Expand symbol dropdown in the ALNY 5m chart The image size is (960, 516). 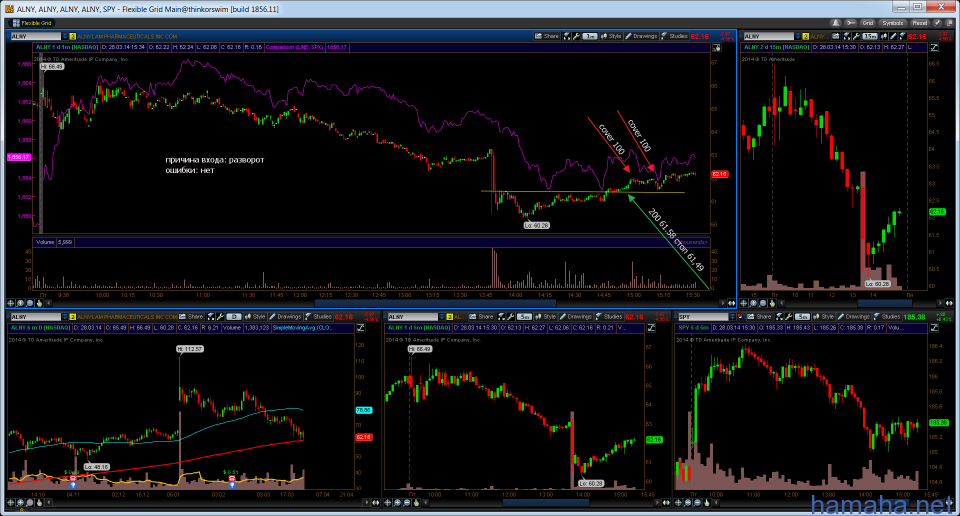(x=442, y=316)
